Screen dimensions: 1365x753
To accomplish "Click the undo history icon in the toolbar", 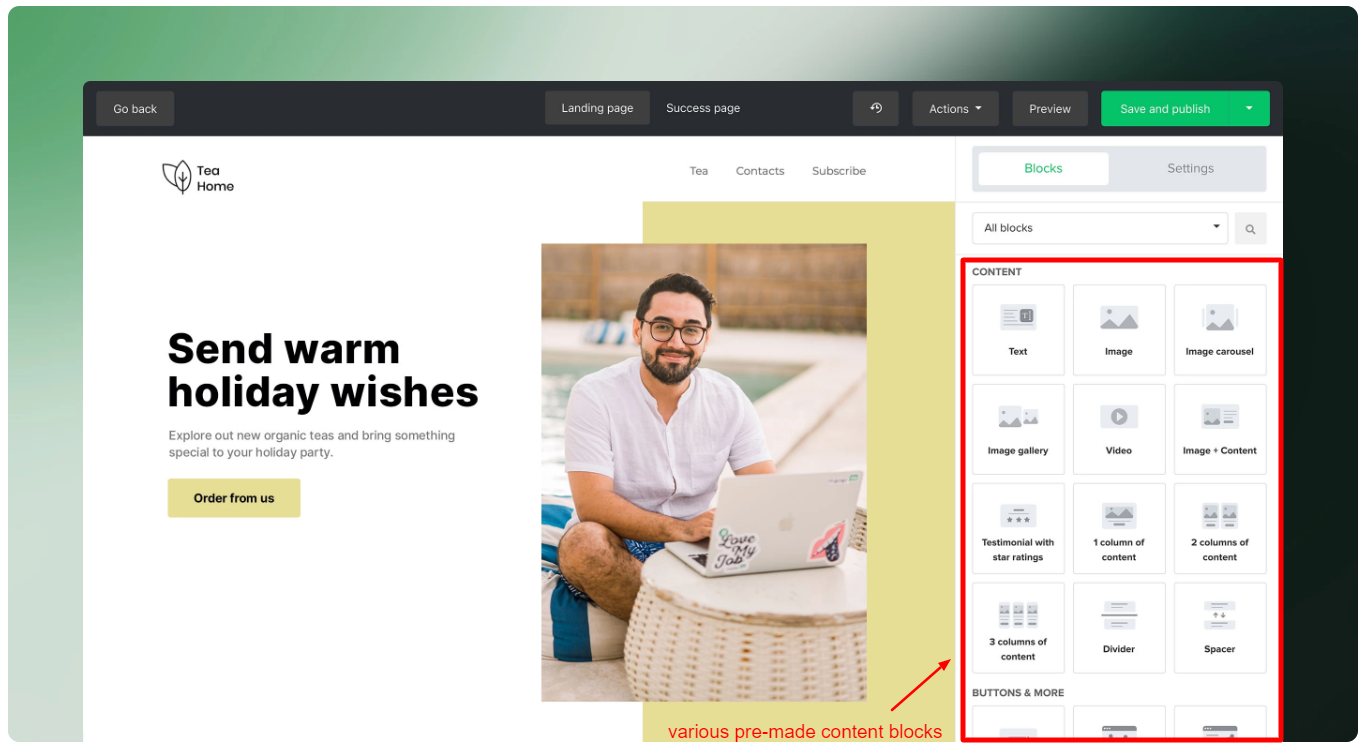I will tap(875, 108).
